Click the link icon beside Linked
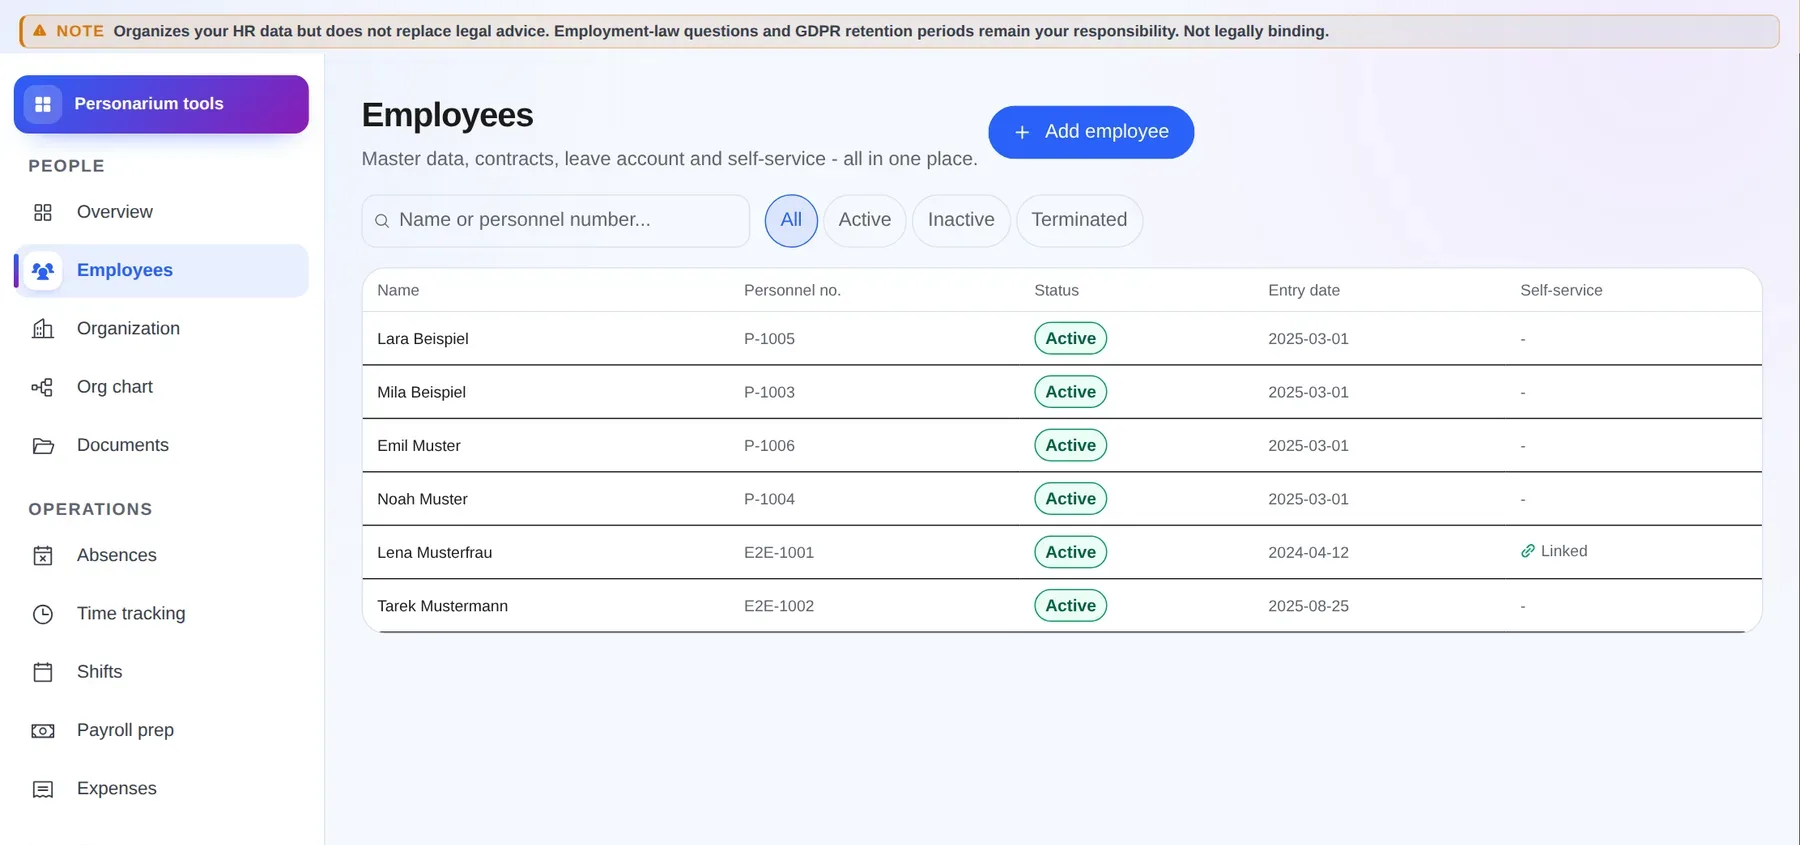This screenshot has width=1800, height=845. click(x=1528, y=551)
